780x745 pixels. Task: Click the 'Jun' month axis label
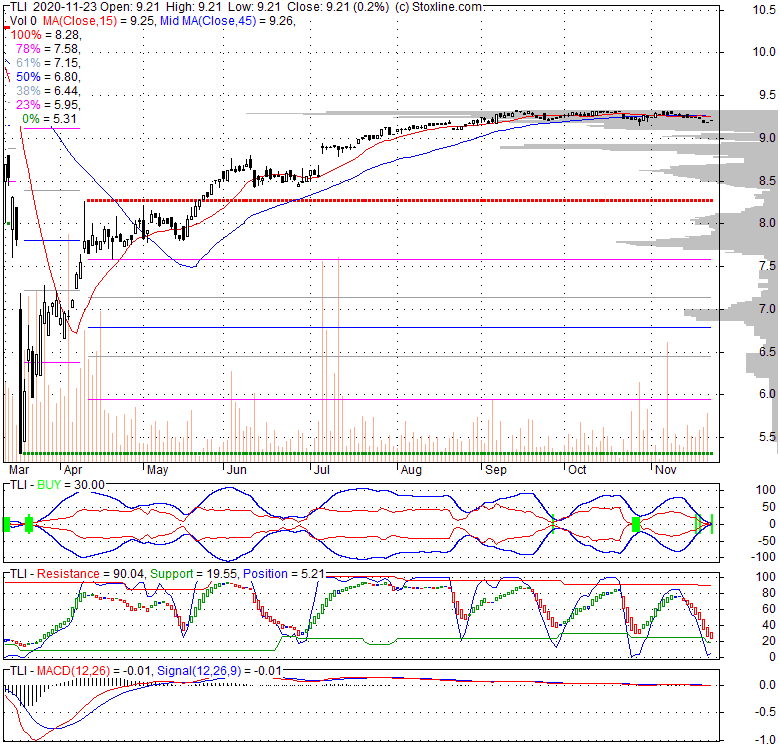(236, 470)
